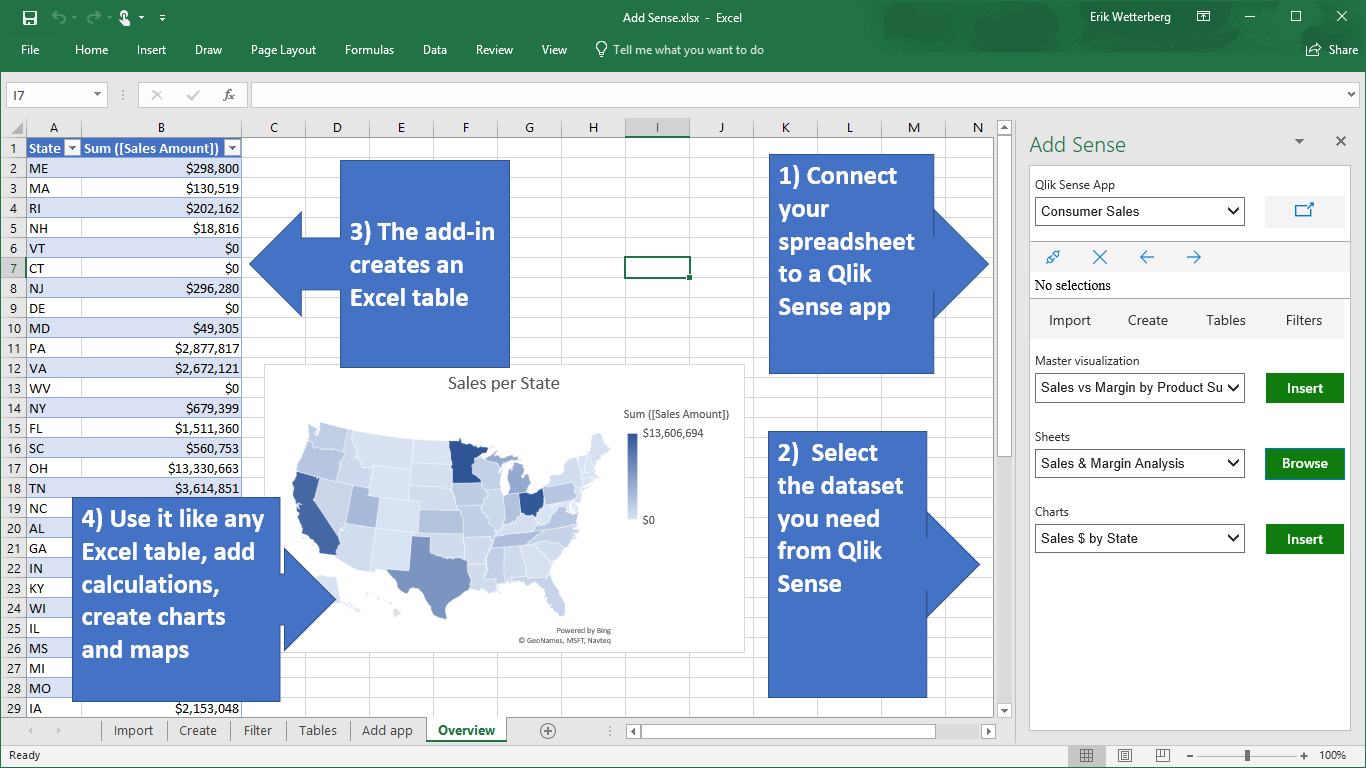Toggle Touch/Mouse mode icon
Image resolution: width=1366 pixels, height=768 pixels.
[124, 17]
